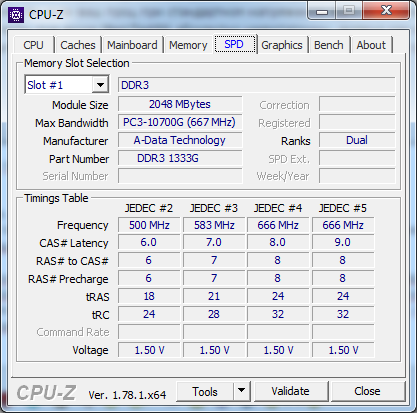Expand the Tools button dropdown arrow
The width and height of the screenshot is (417, 413).
click(x=242, y=390)
